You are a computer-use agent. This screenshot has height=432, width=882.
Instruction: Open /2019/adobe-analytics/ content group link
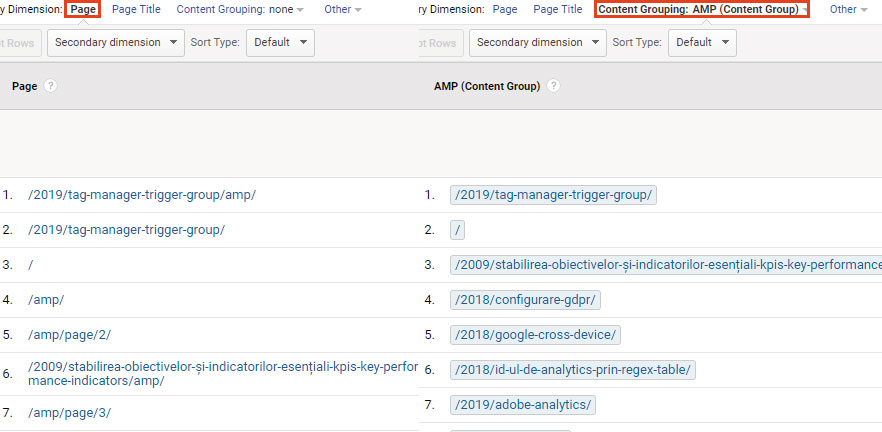click(x=523, y=404)
